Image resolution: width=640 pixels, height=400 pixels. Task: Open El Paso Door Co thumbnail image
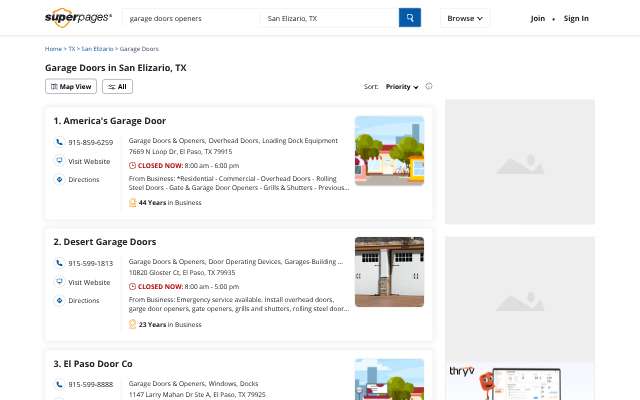click(x=389, y=379)
